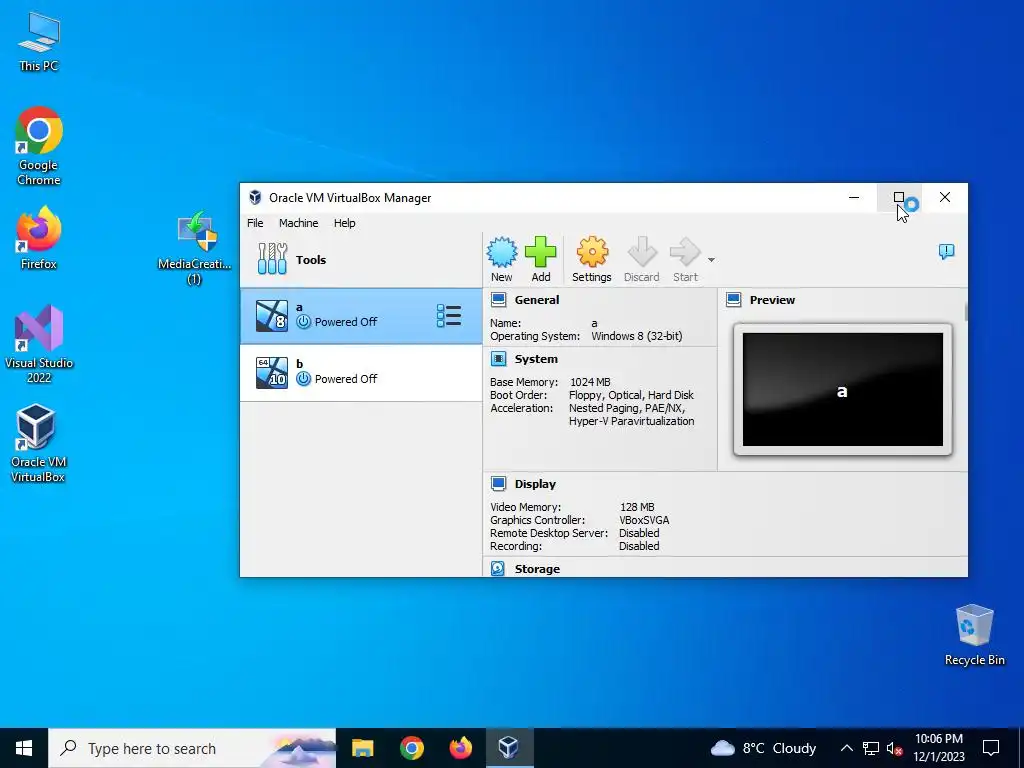Click the Windows 10 icon of VM b

pos(272,373)
